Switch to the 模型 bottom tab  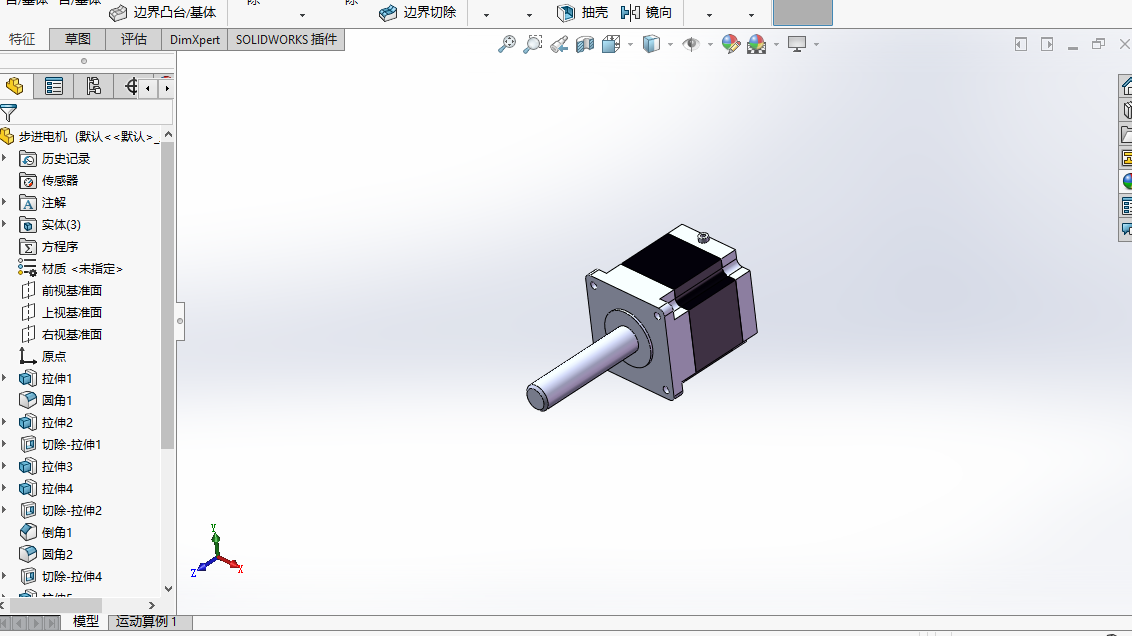[86, 622]
